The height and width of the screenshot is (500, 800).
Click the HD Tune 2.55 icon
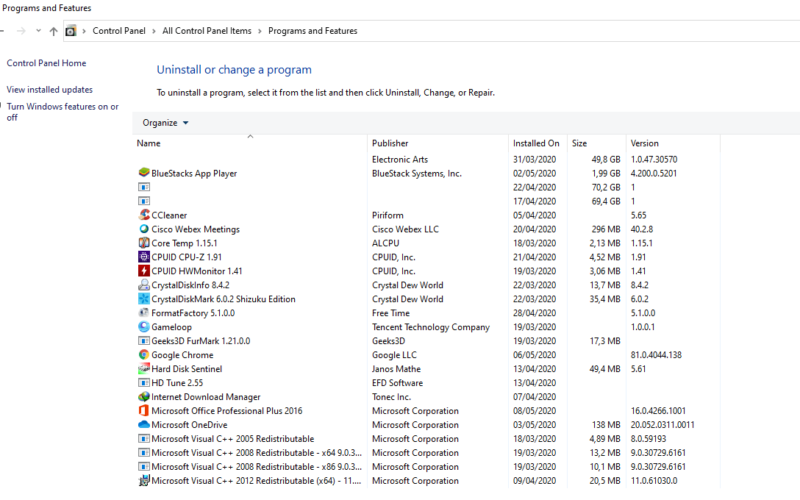(x=144, y=382)
